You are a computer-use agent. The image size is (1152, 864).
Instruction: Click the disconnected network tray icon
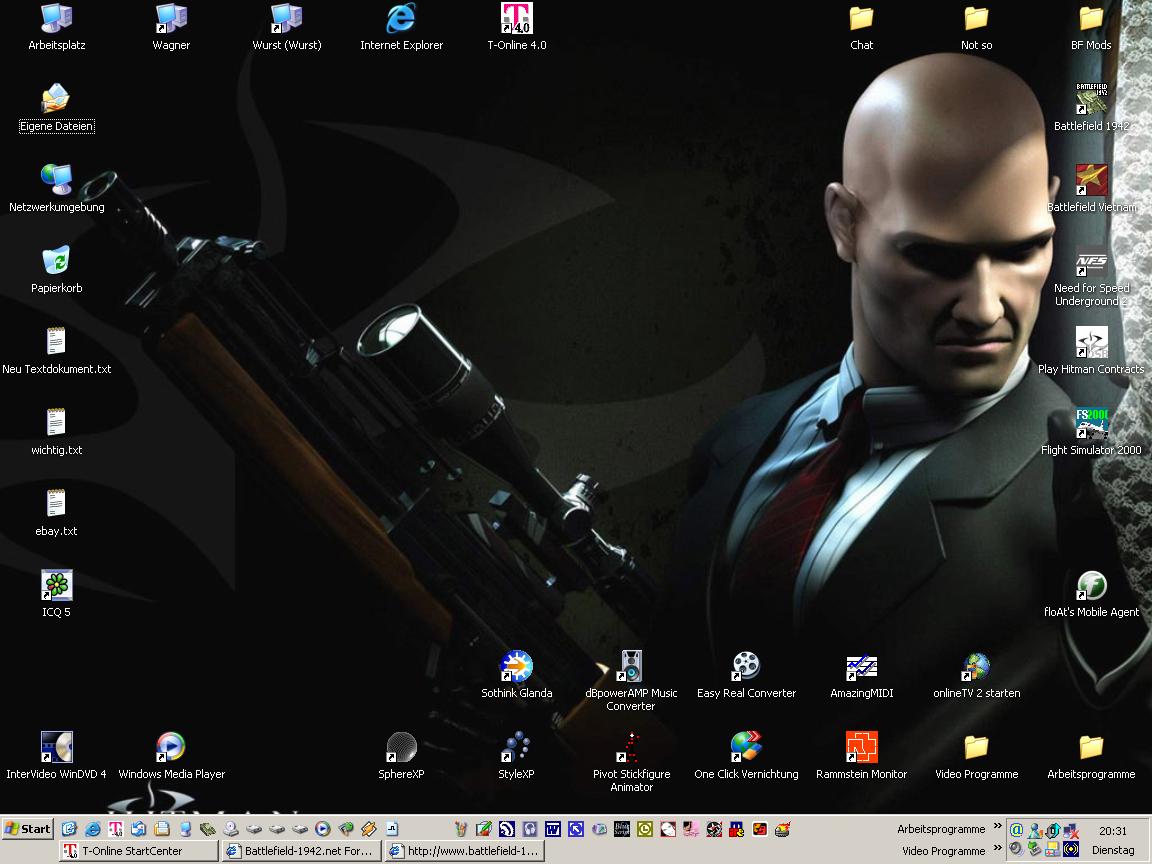pos(1070,831)
